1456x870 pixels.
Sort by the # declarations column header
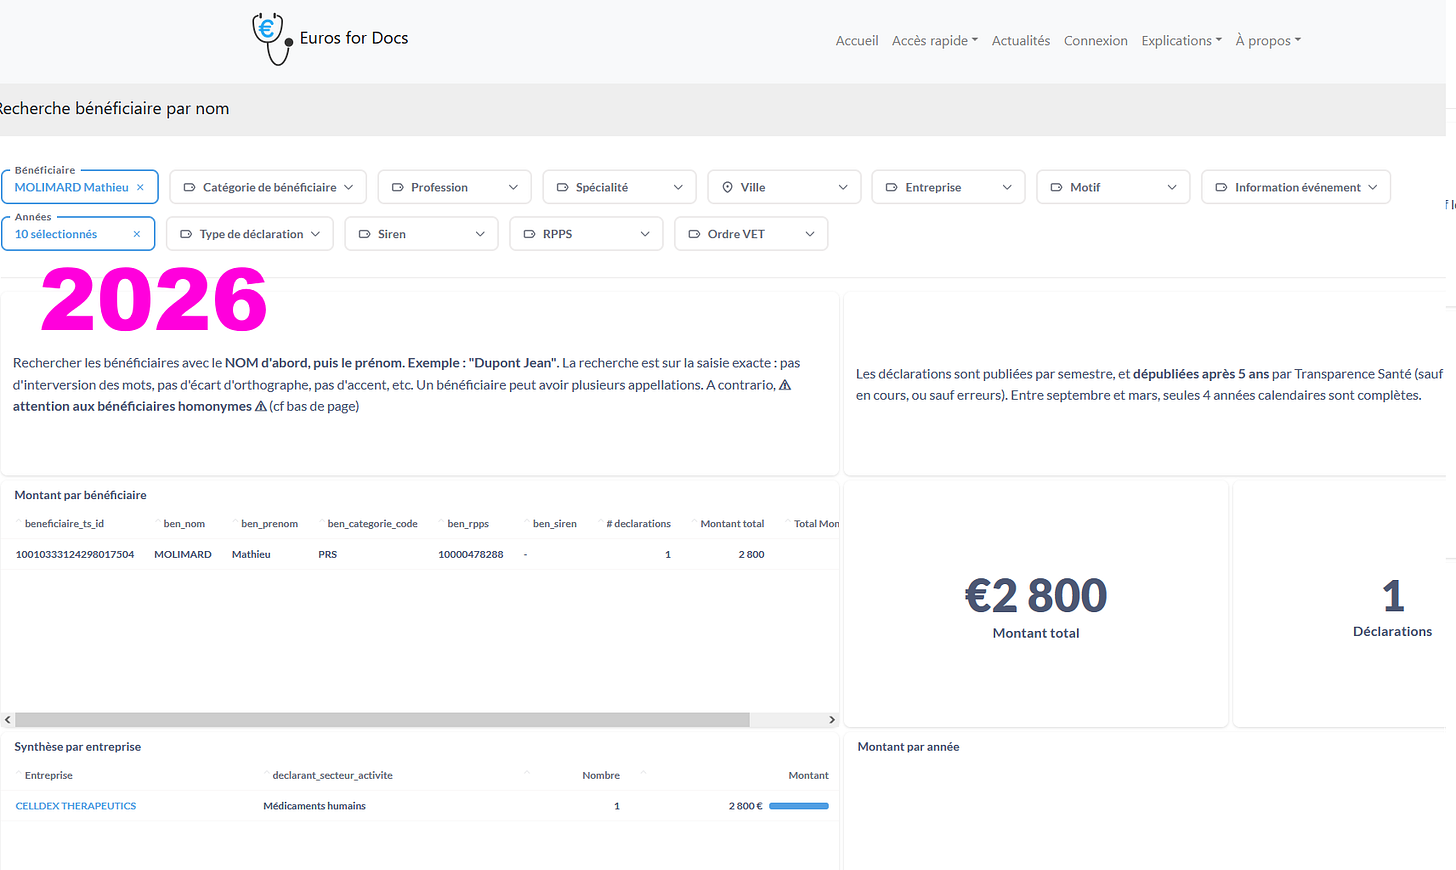point(638,524)
